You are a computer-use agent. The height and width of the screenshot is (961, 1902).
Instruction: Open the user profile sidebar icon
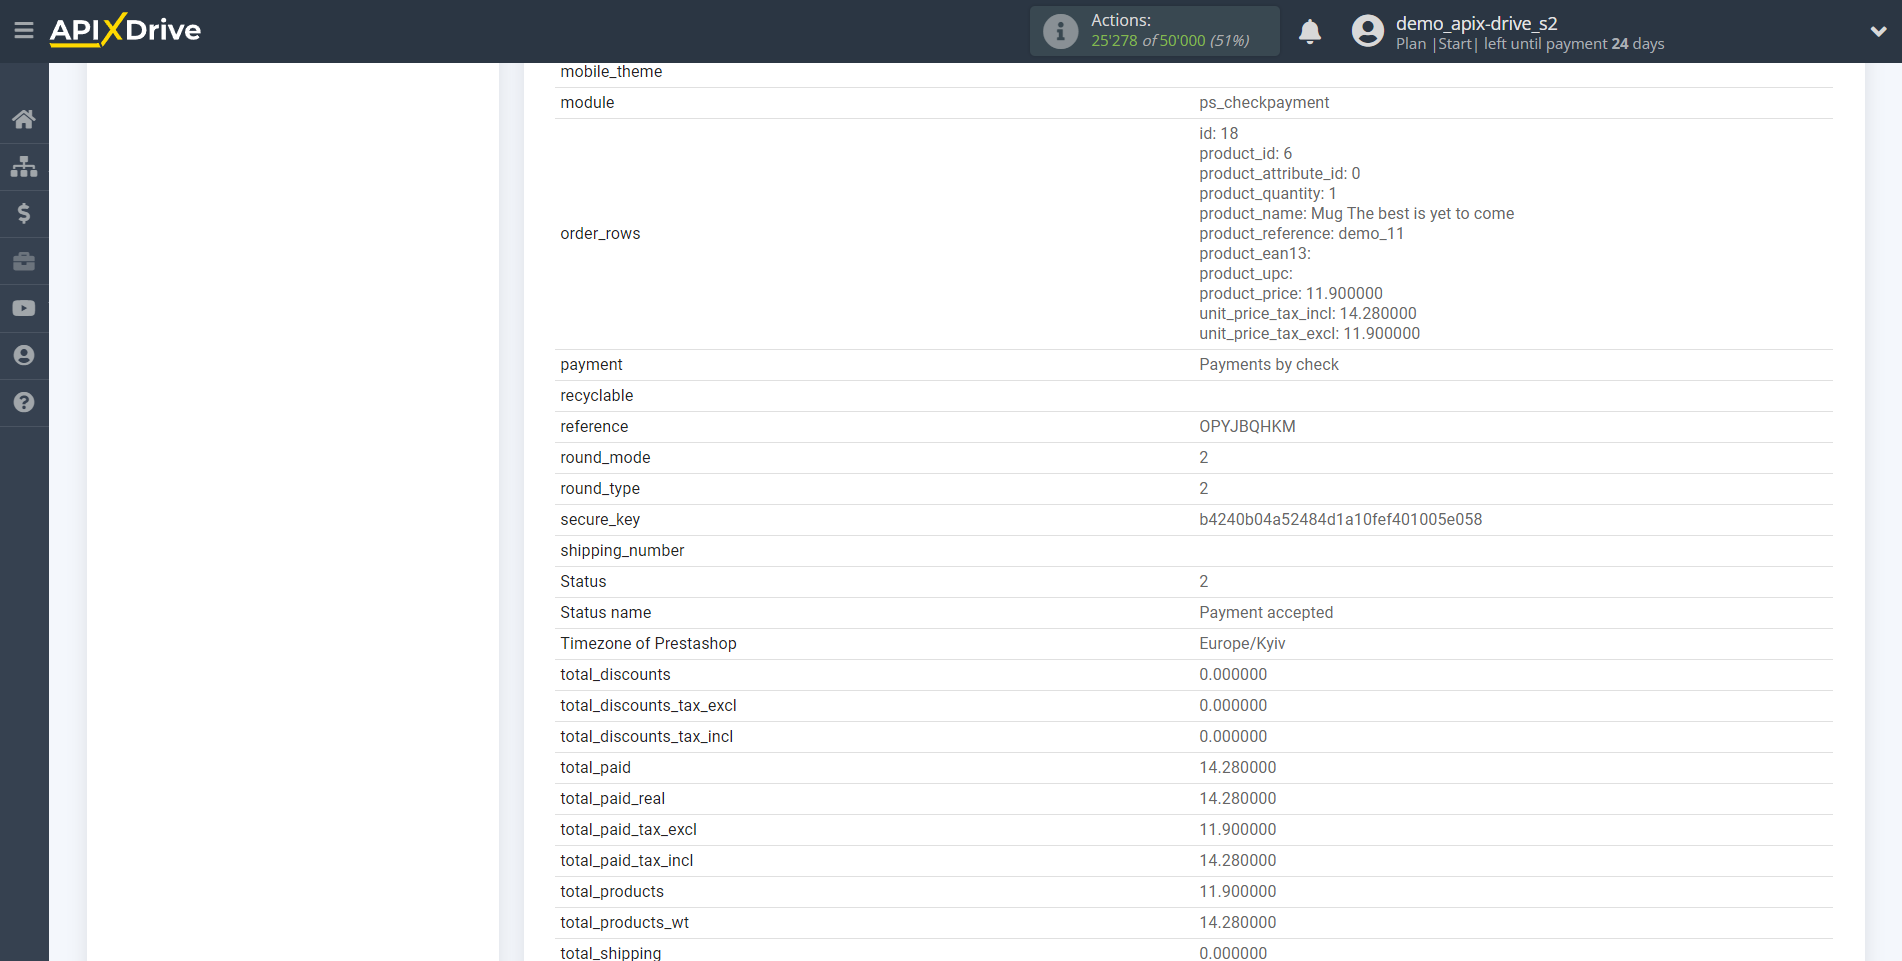point(24,355)
